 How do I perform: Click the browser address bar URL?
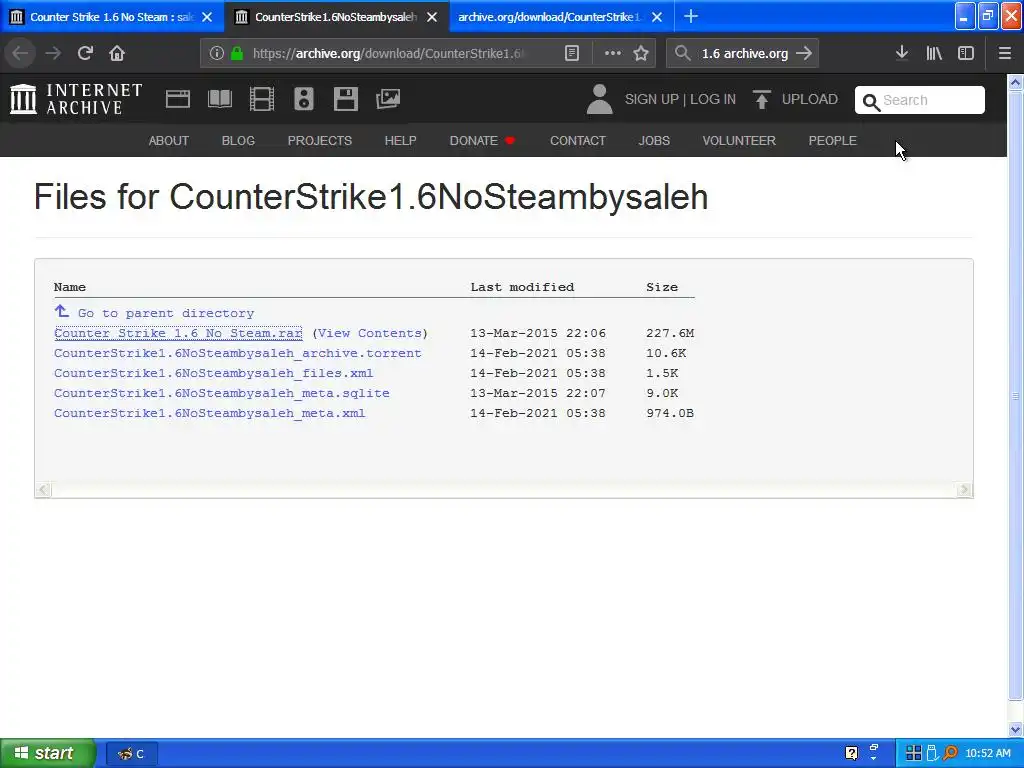pos(388,54)
